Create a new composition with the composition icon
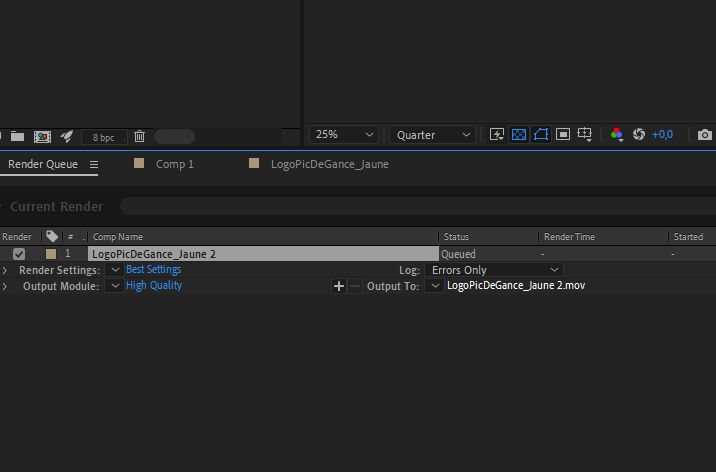This screenshot has height=472, width=716. click(42, 136)
